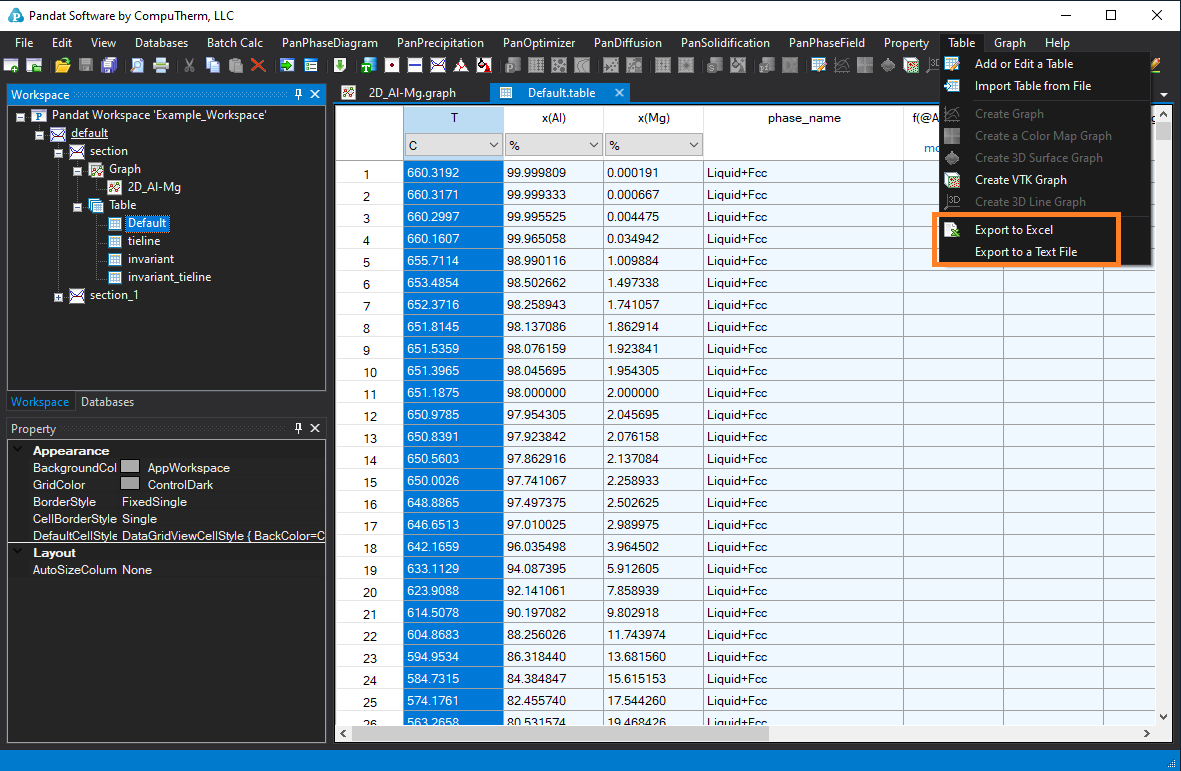Switch to the Databases panel tab
The width and height of the screenshot is (1181, 771).
pos(107,402)
